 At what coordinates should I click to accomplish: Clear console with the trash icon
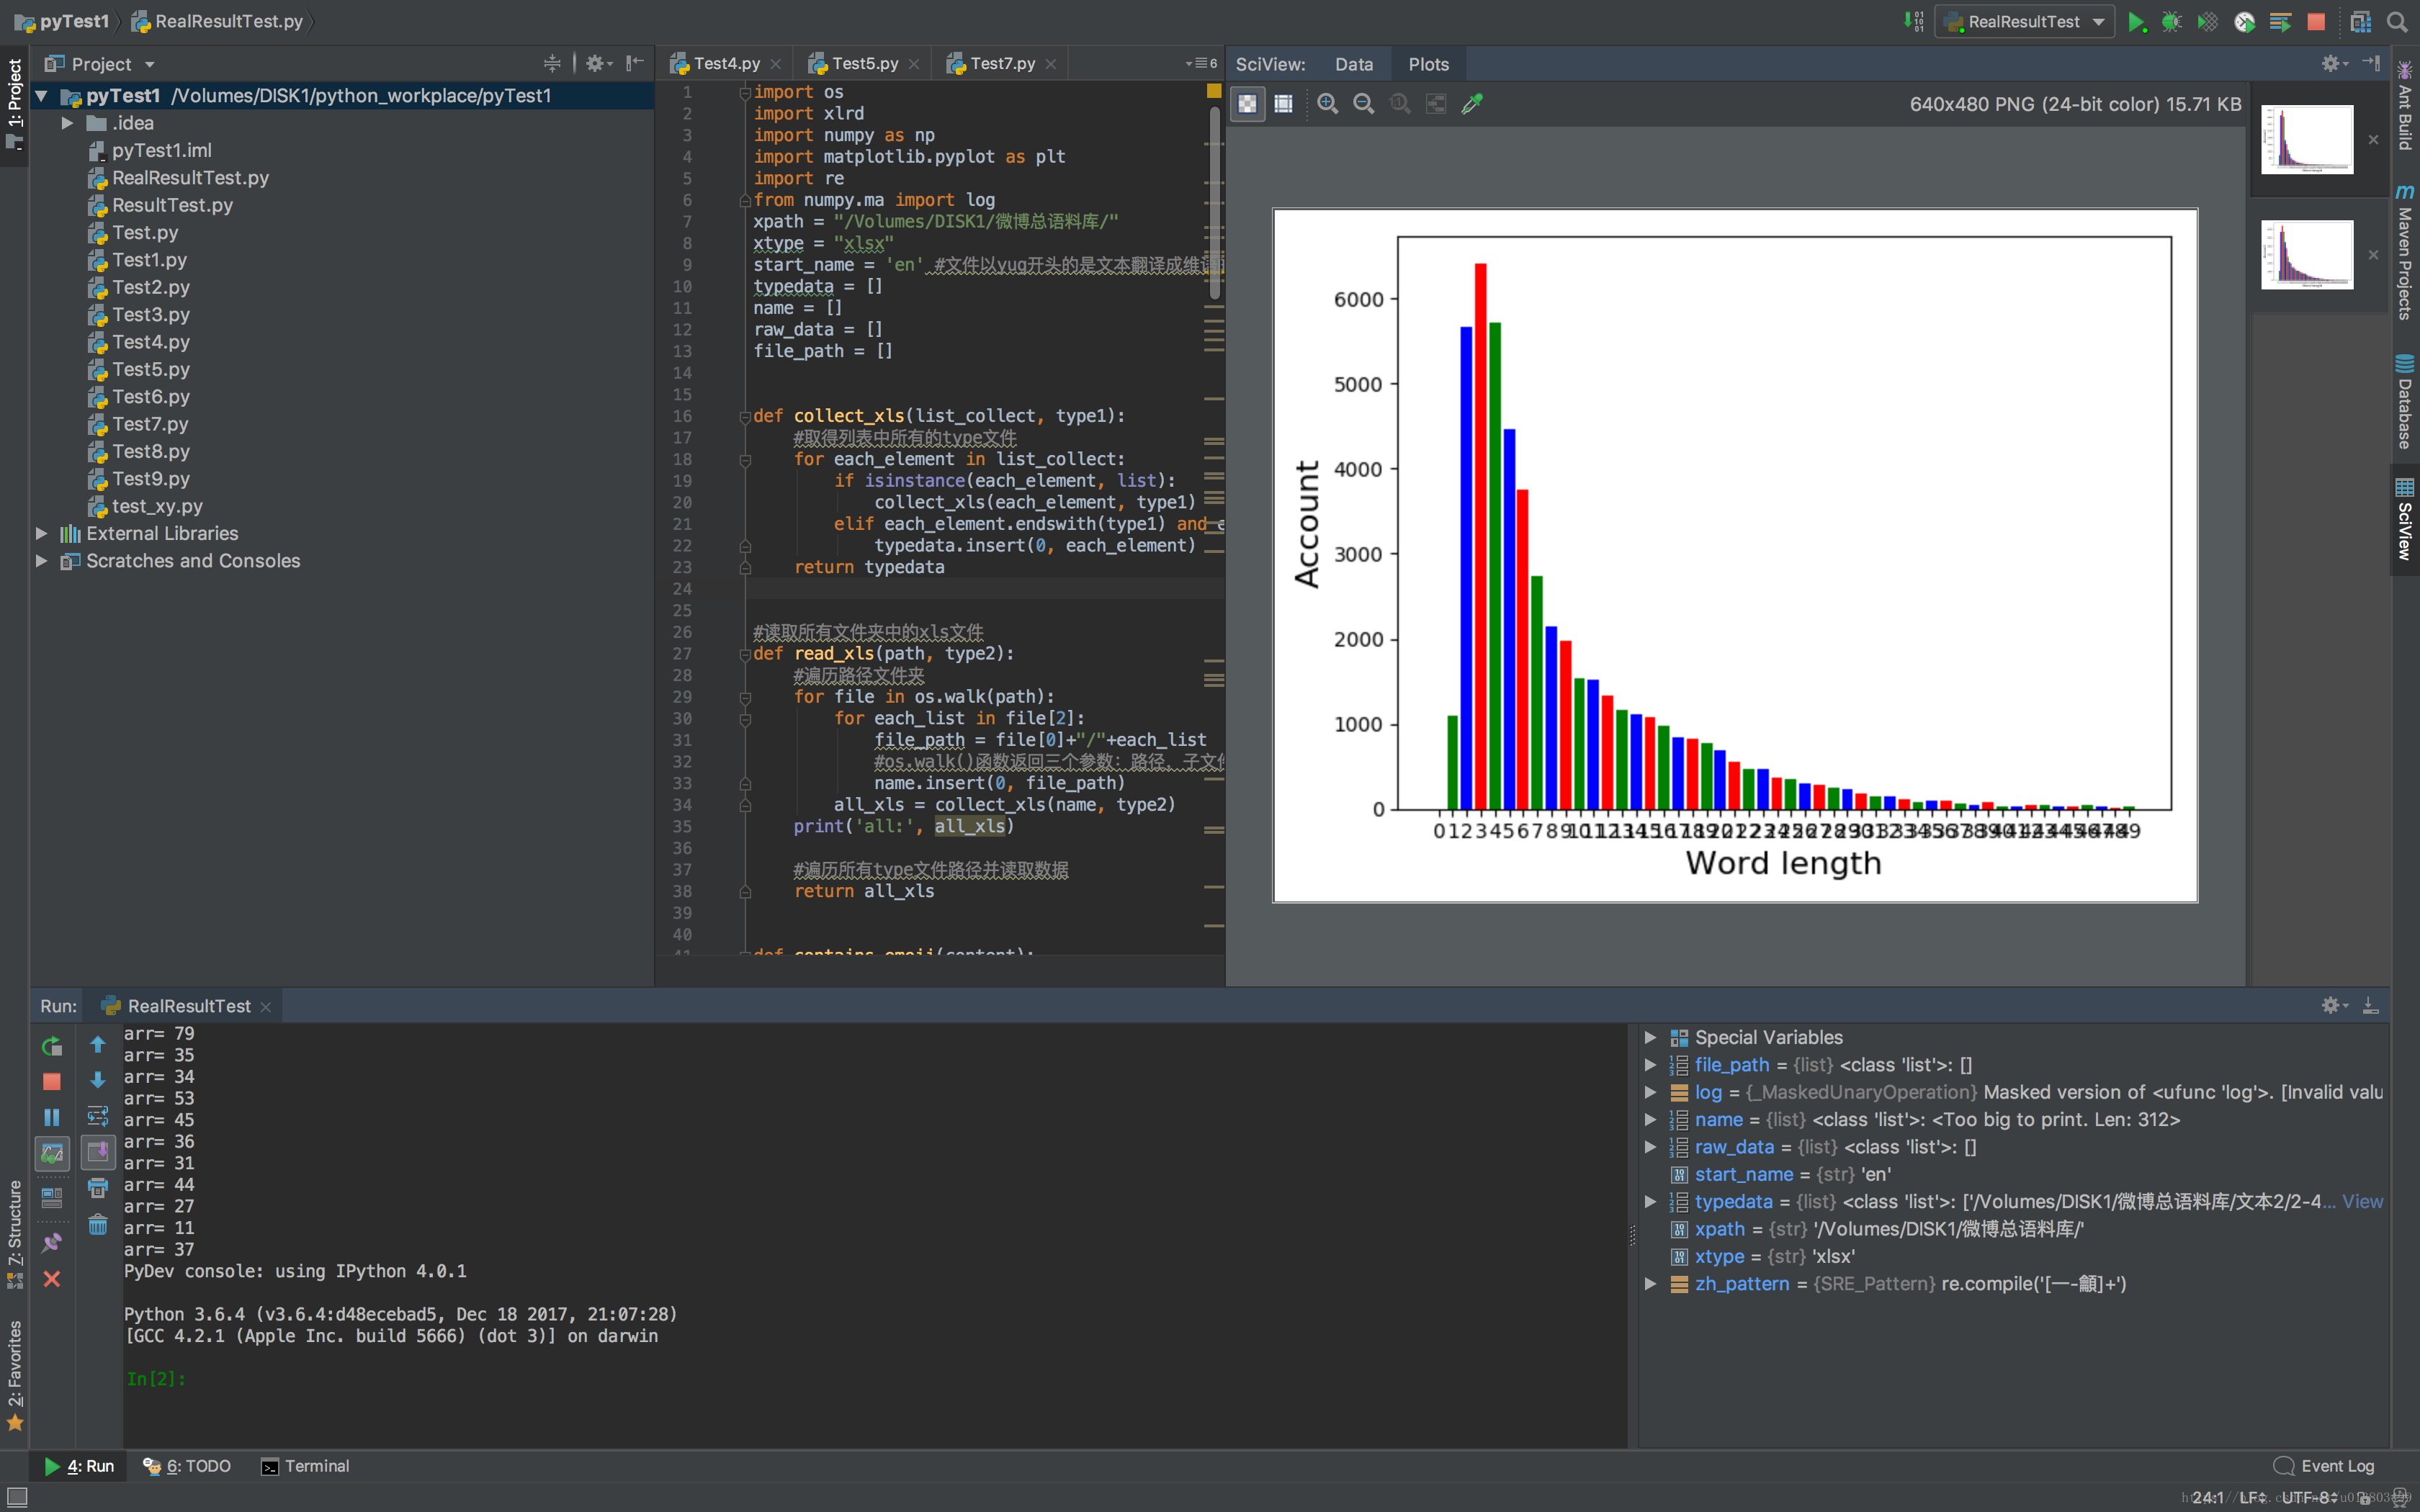(x=98, y=1224)
